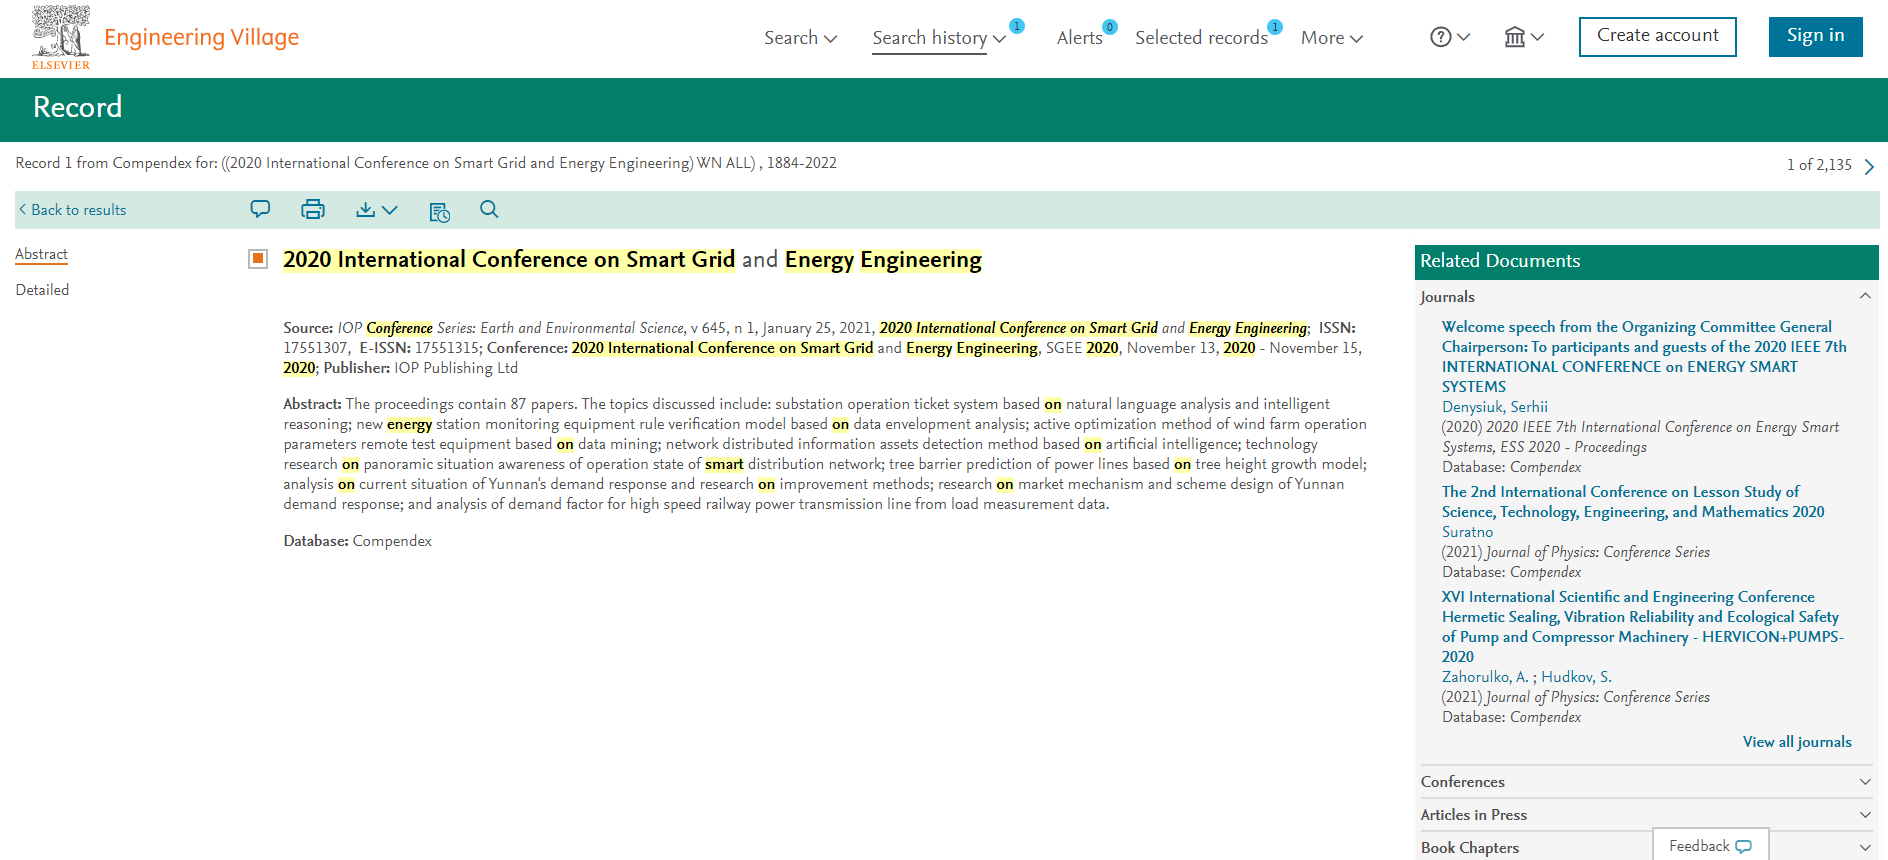Open the record title link
This screenshot has width=1888, height=860.
(632, 260)
